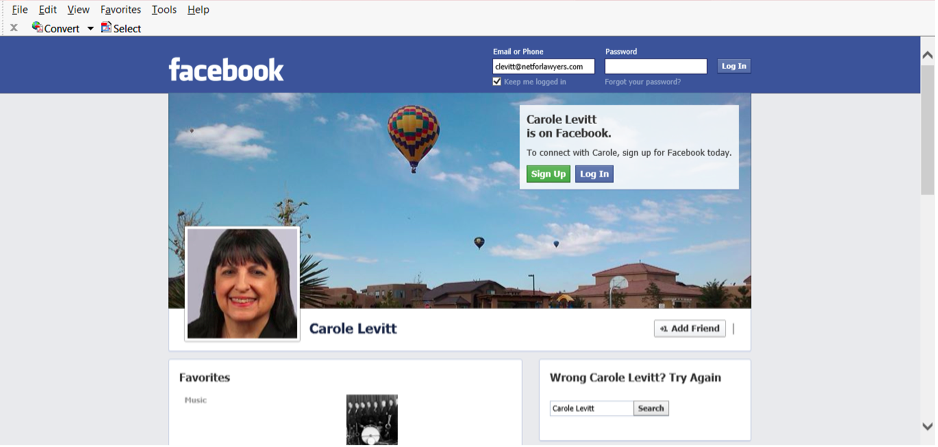Click the Favorites section heading

coord(205,378)
